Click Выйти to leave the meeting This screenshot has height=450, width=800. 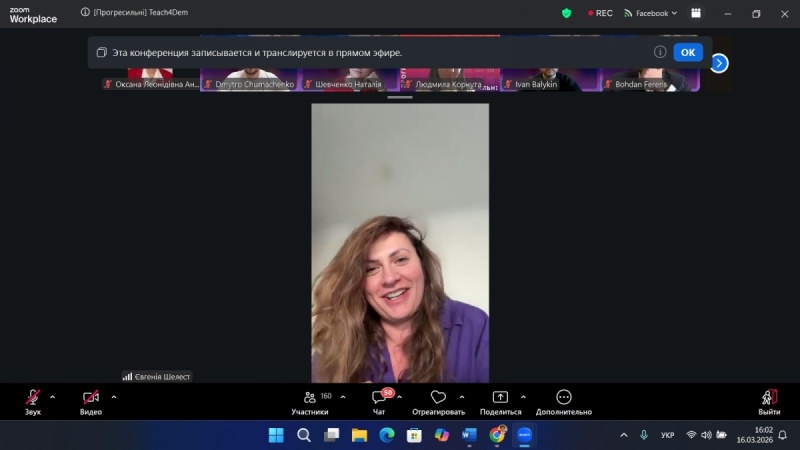point(769,398)
